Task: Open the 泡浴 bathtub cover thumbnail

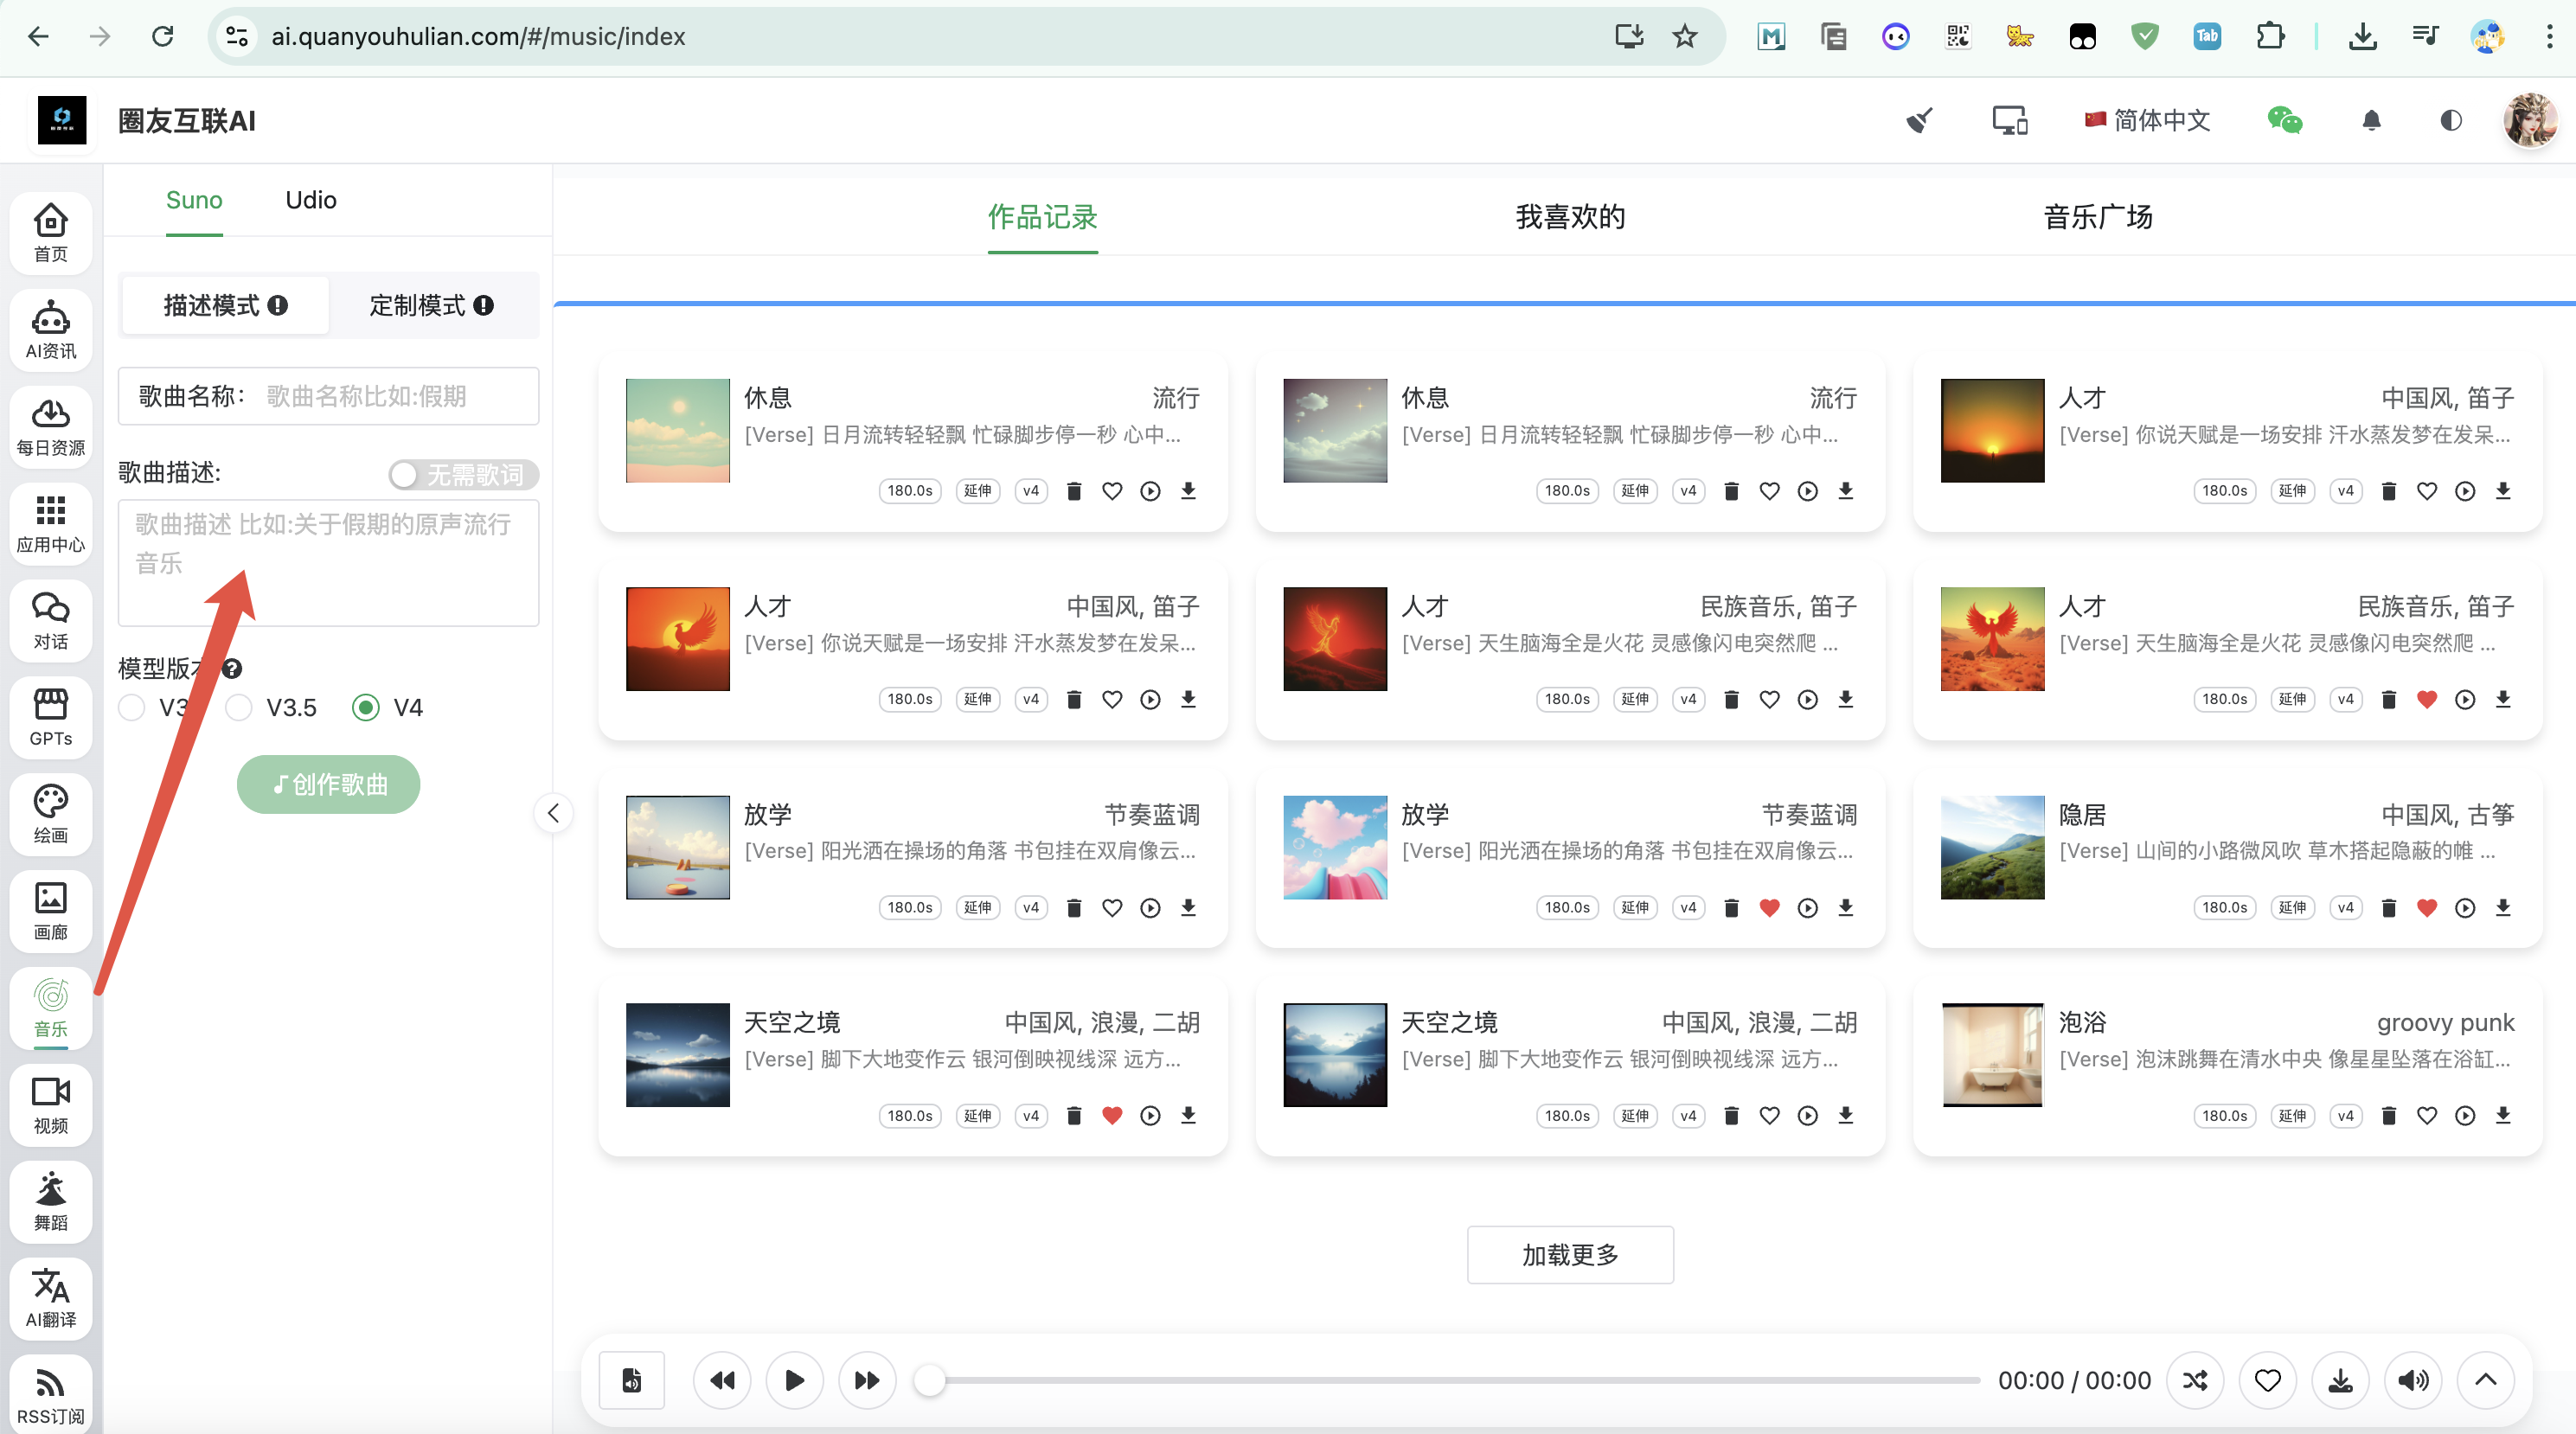Action: (1992, 1055)
